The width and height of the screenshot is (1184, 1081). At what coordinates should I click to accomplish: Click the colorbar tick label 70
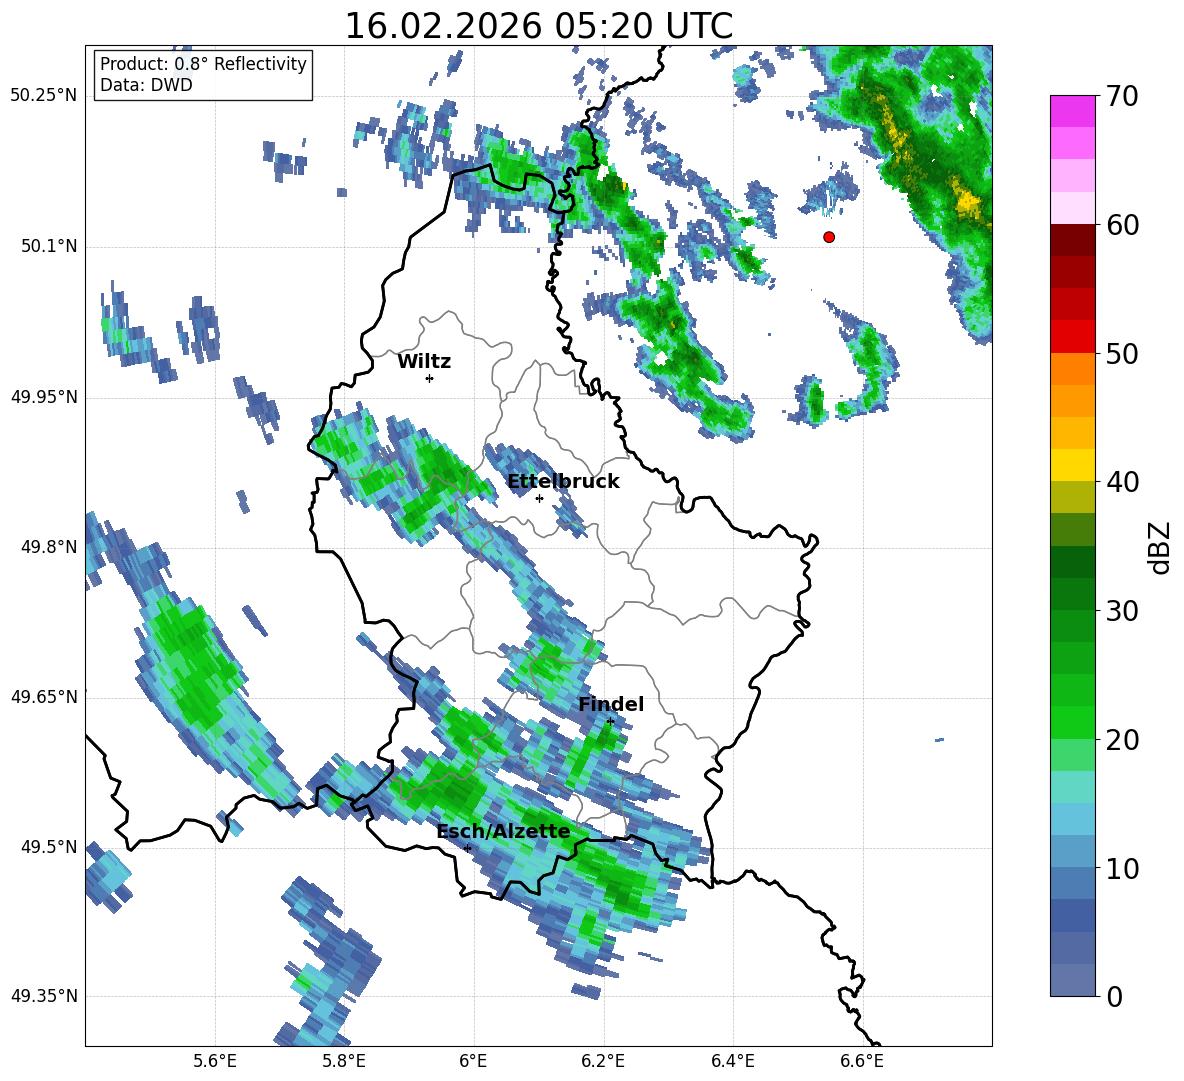tap(1122, 97)
